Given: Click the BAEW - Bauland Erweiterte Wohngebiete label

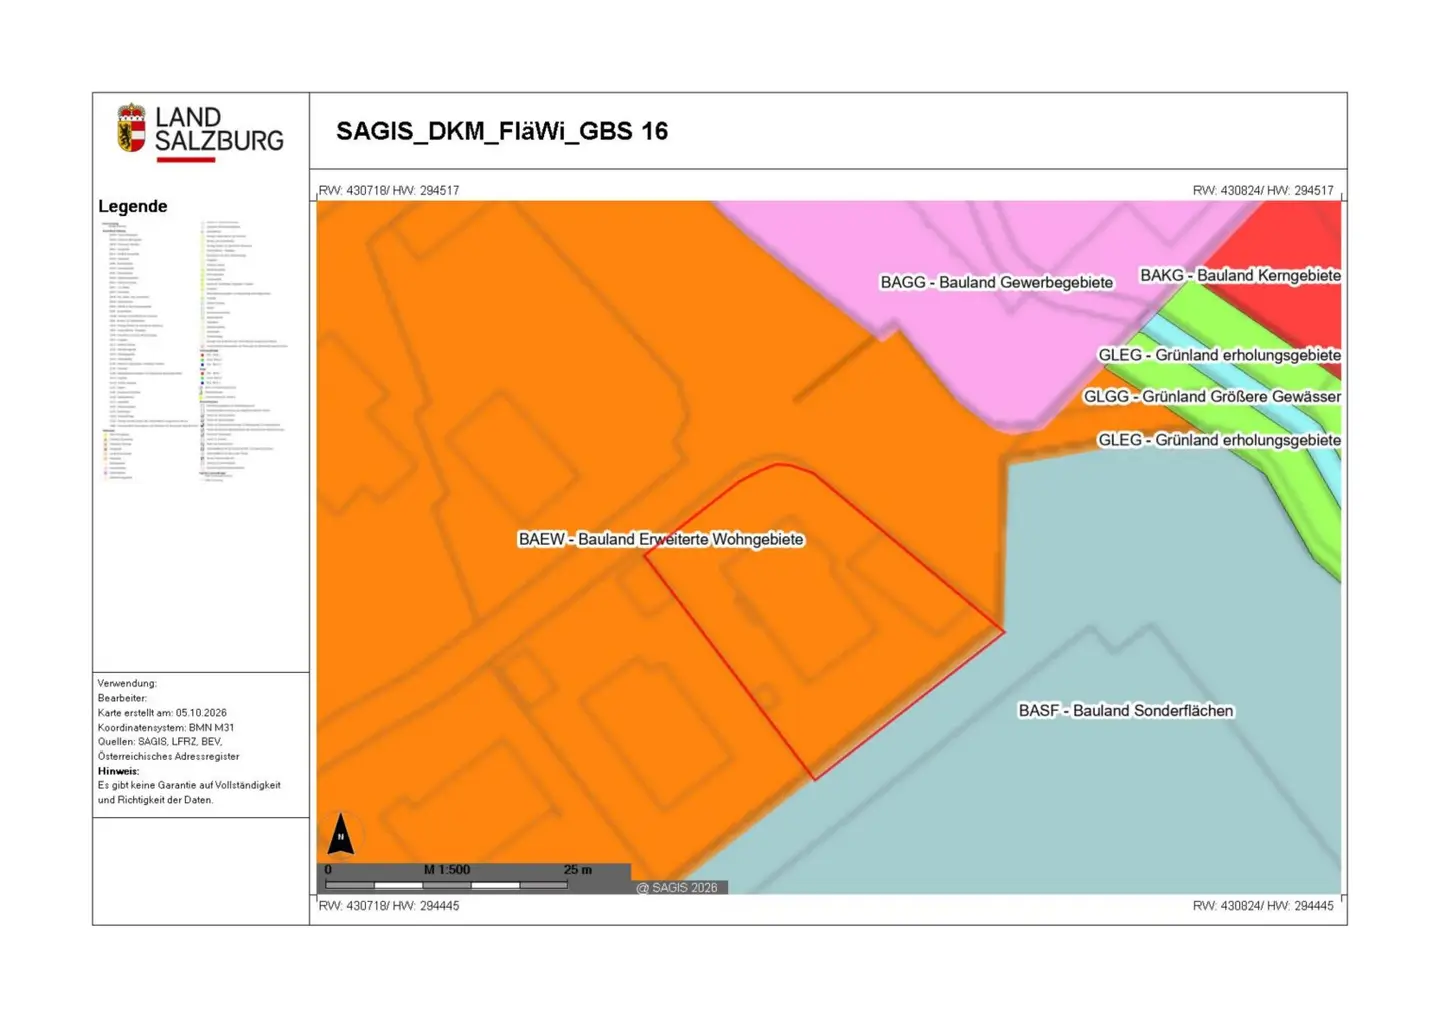Looking at the screenshot, I should pos(661,539).
